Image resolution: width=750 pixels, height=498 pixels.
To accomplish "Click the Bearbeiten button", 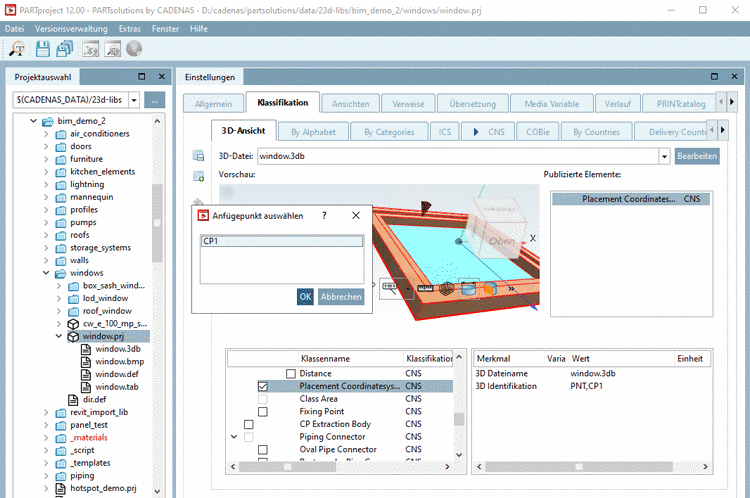I will pyautogui.click(x=697, y=156).
